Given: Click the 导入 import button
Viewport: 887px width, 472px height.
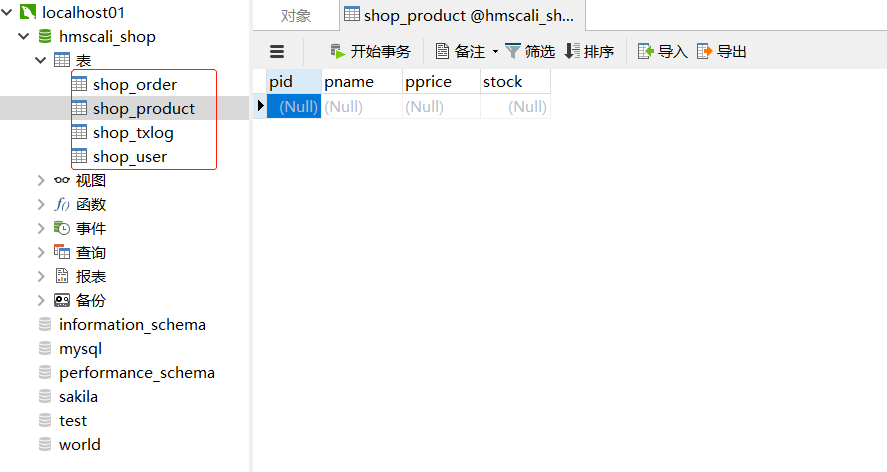Looking at the screenshot, I should pyautogui.click(x=662, y=52).
